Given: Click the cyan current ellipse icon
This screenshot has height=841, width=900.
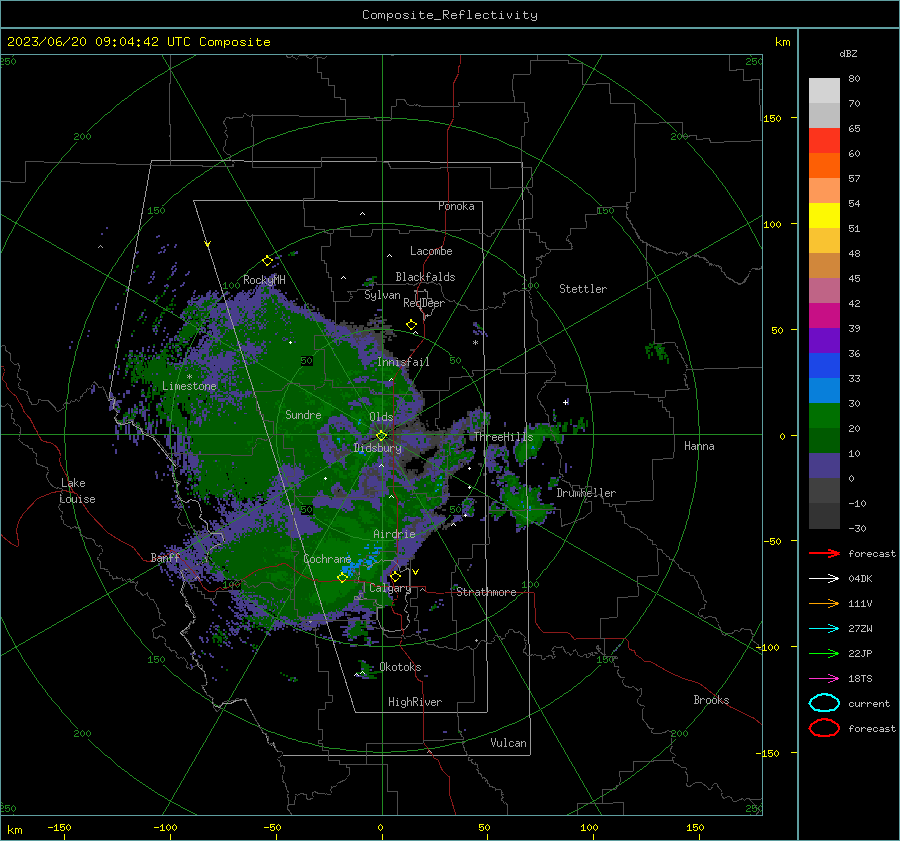Looking at the screenshot, I should [824, 703].
